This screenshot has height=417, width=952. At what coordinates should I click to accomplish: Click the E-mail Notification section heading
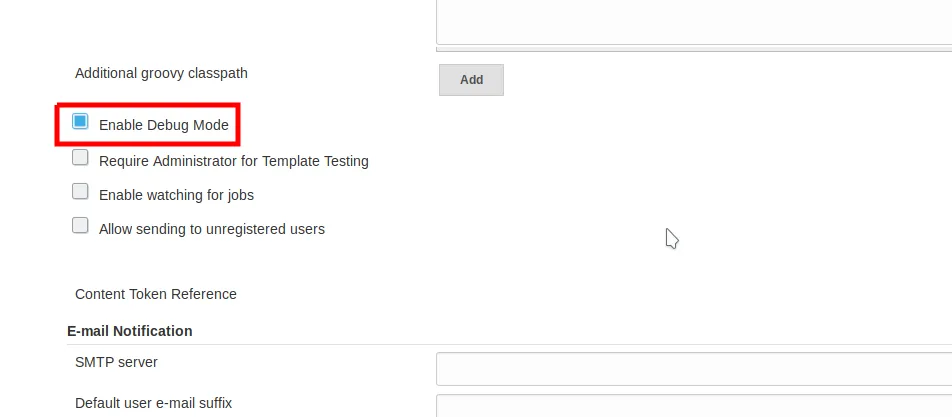129,331
